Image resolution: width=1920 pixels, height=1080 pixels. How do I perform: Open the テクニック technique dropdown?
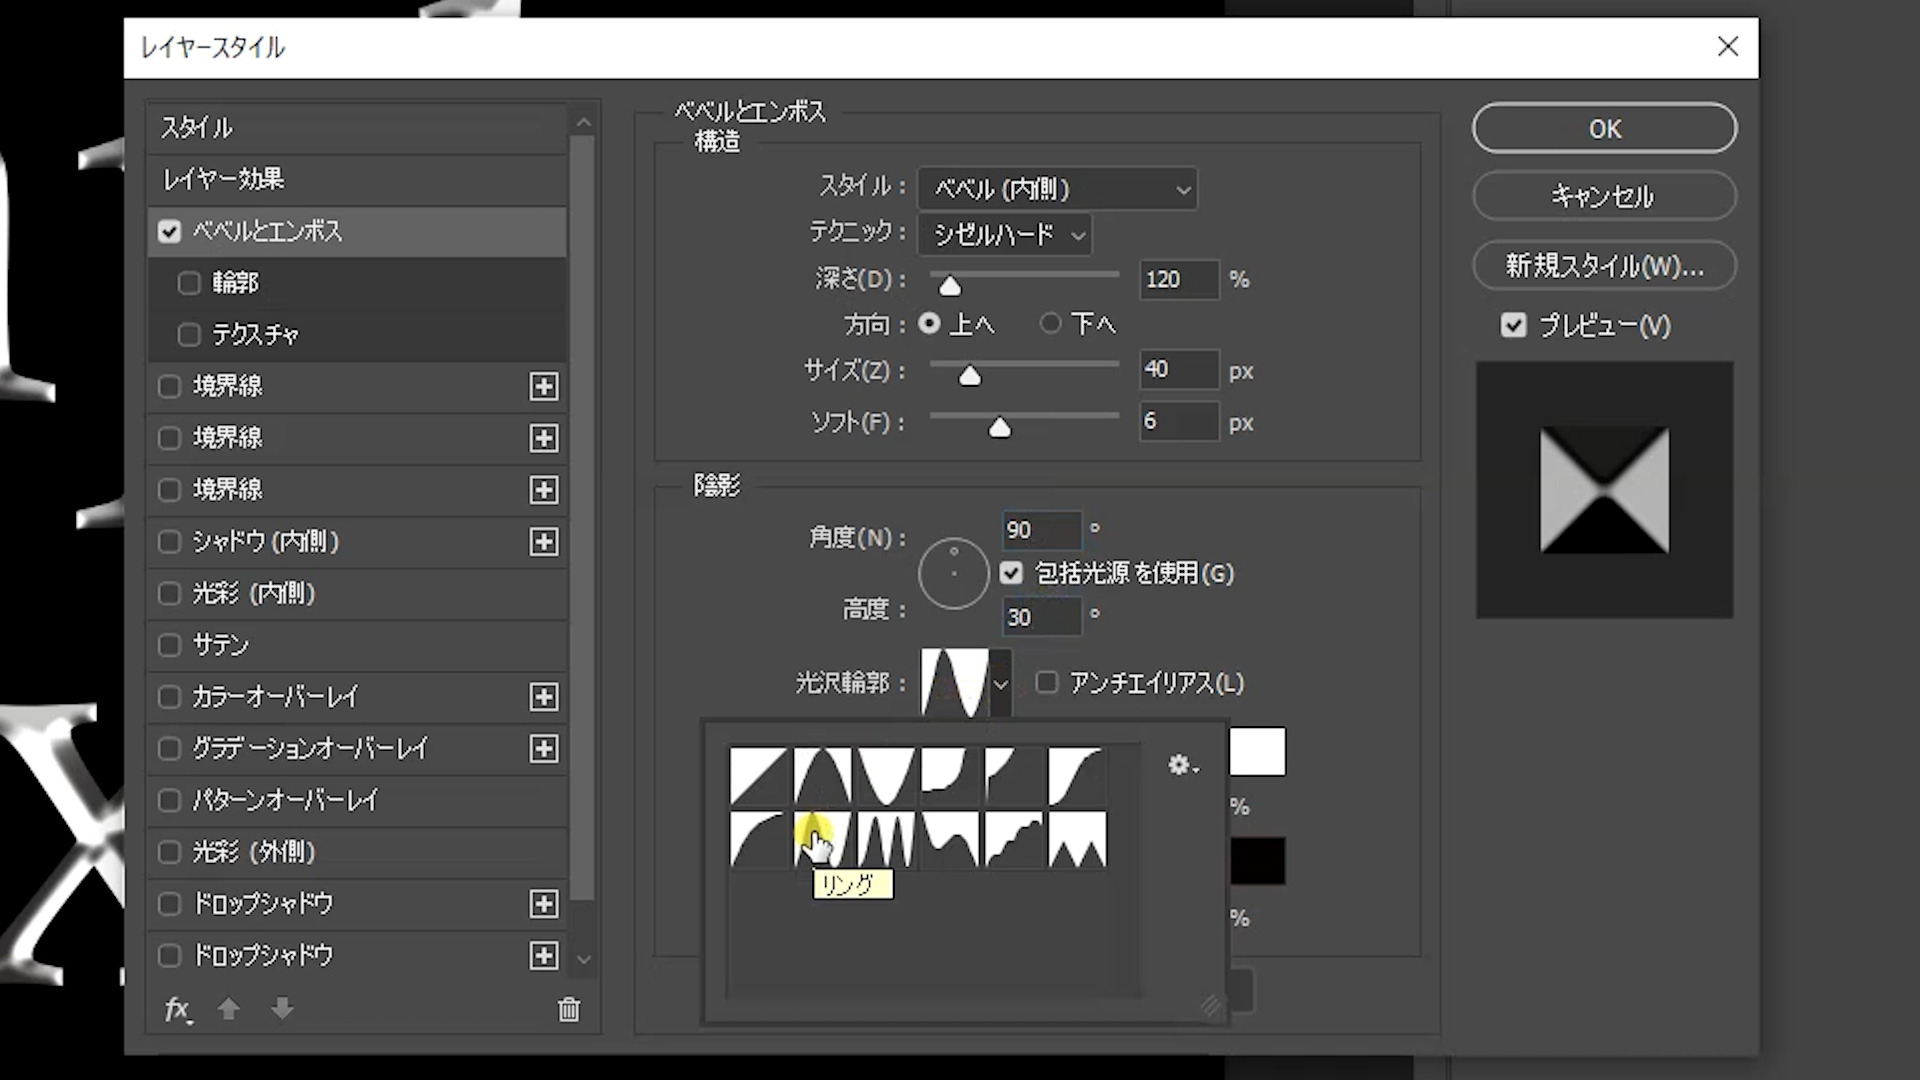[1004, 235]
